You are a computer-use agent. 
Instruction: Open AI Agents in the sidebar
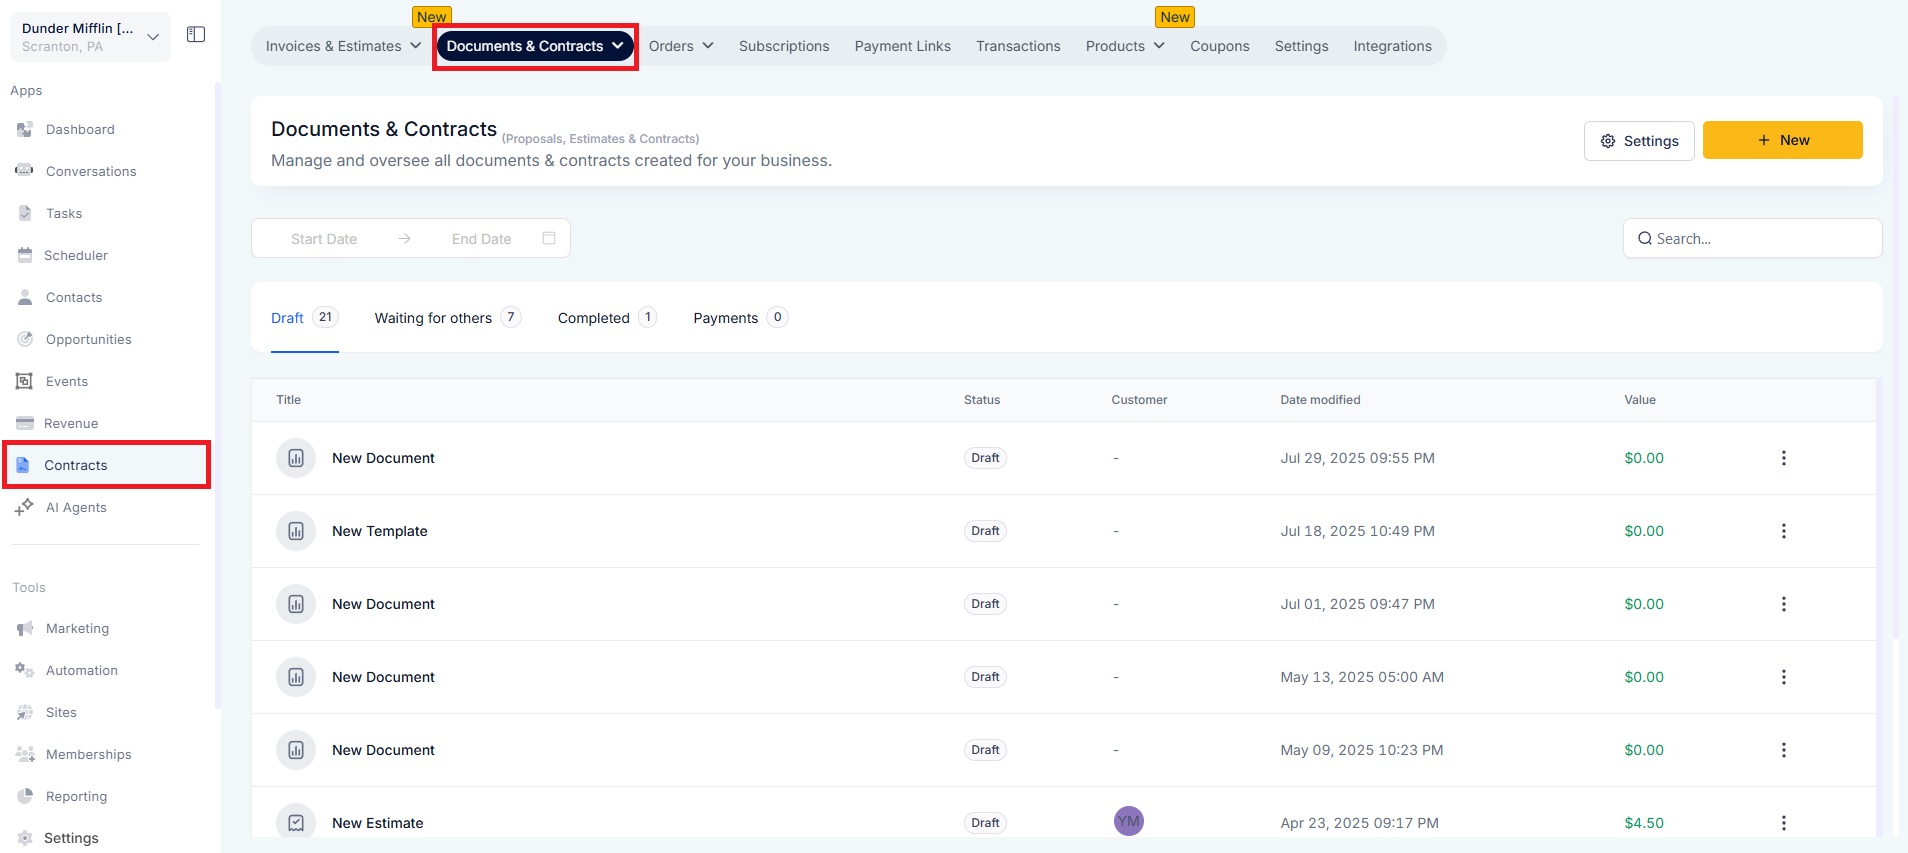click(x=76, y=507)
